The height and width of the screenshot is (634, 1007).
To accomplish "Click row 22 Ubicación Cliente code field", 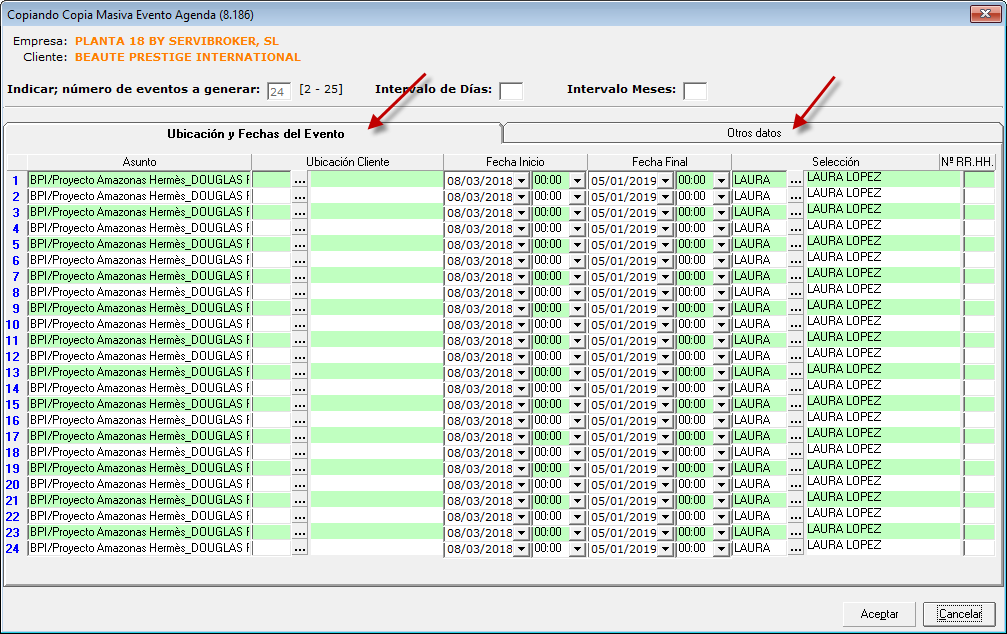I will (272, 516).
